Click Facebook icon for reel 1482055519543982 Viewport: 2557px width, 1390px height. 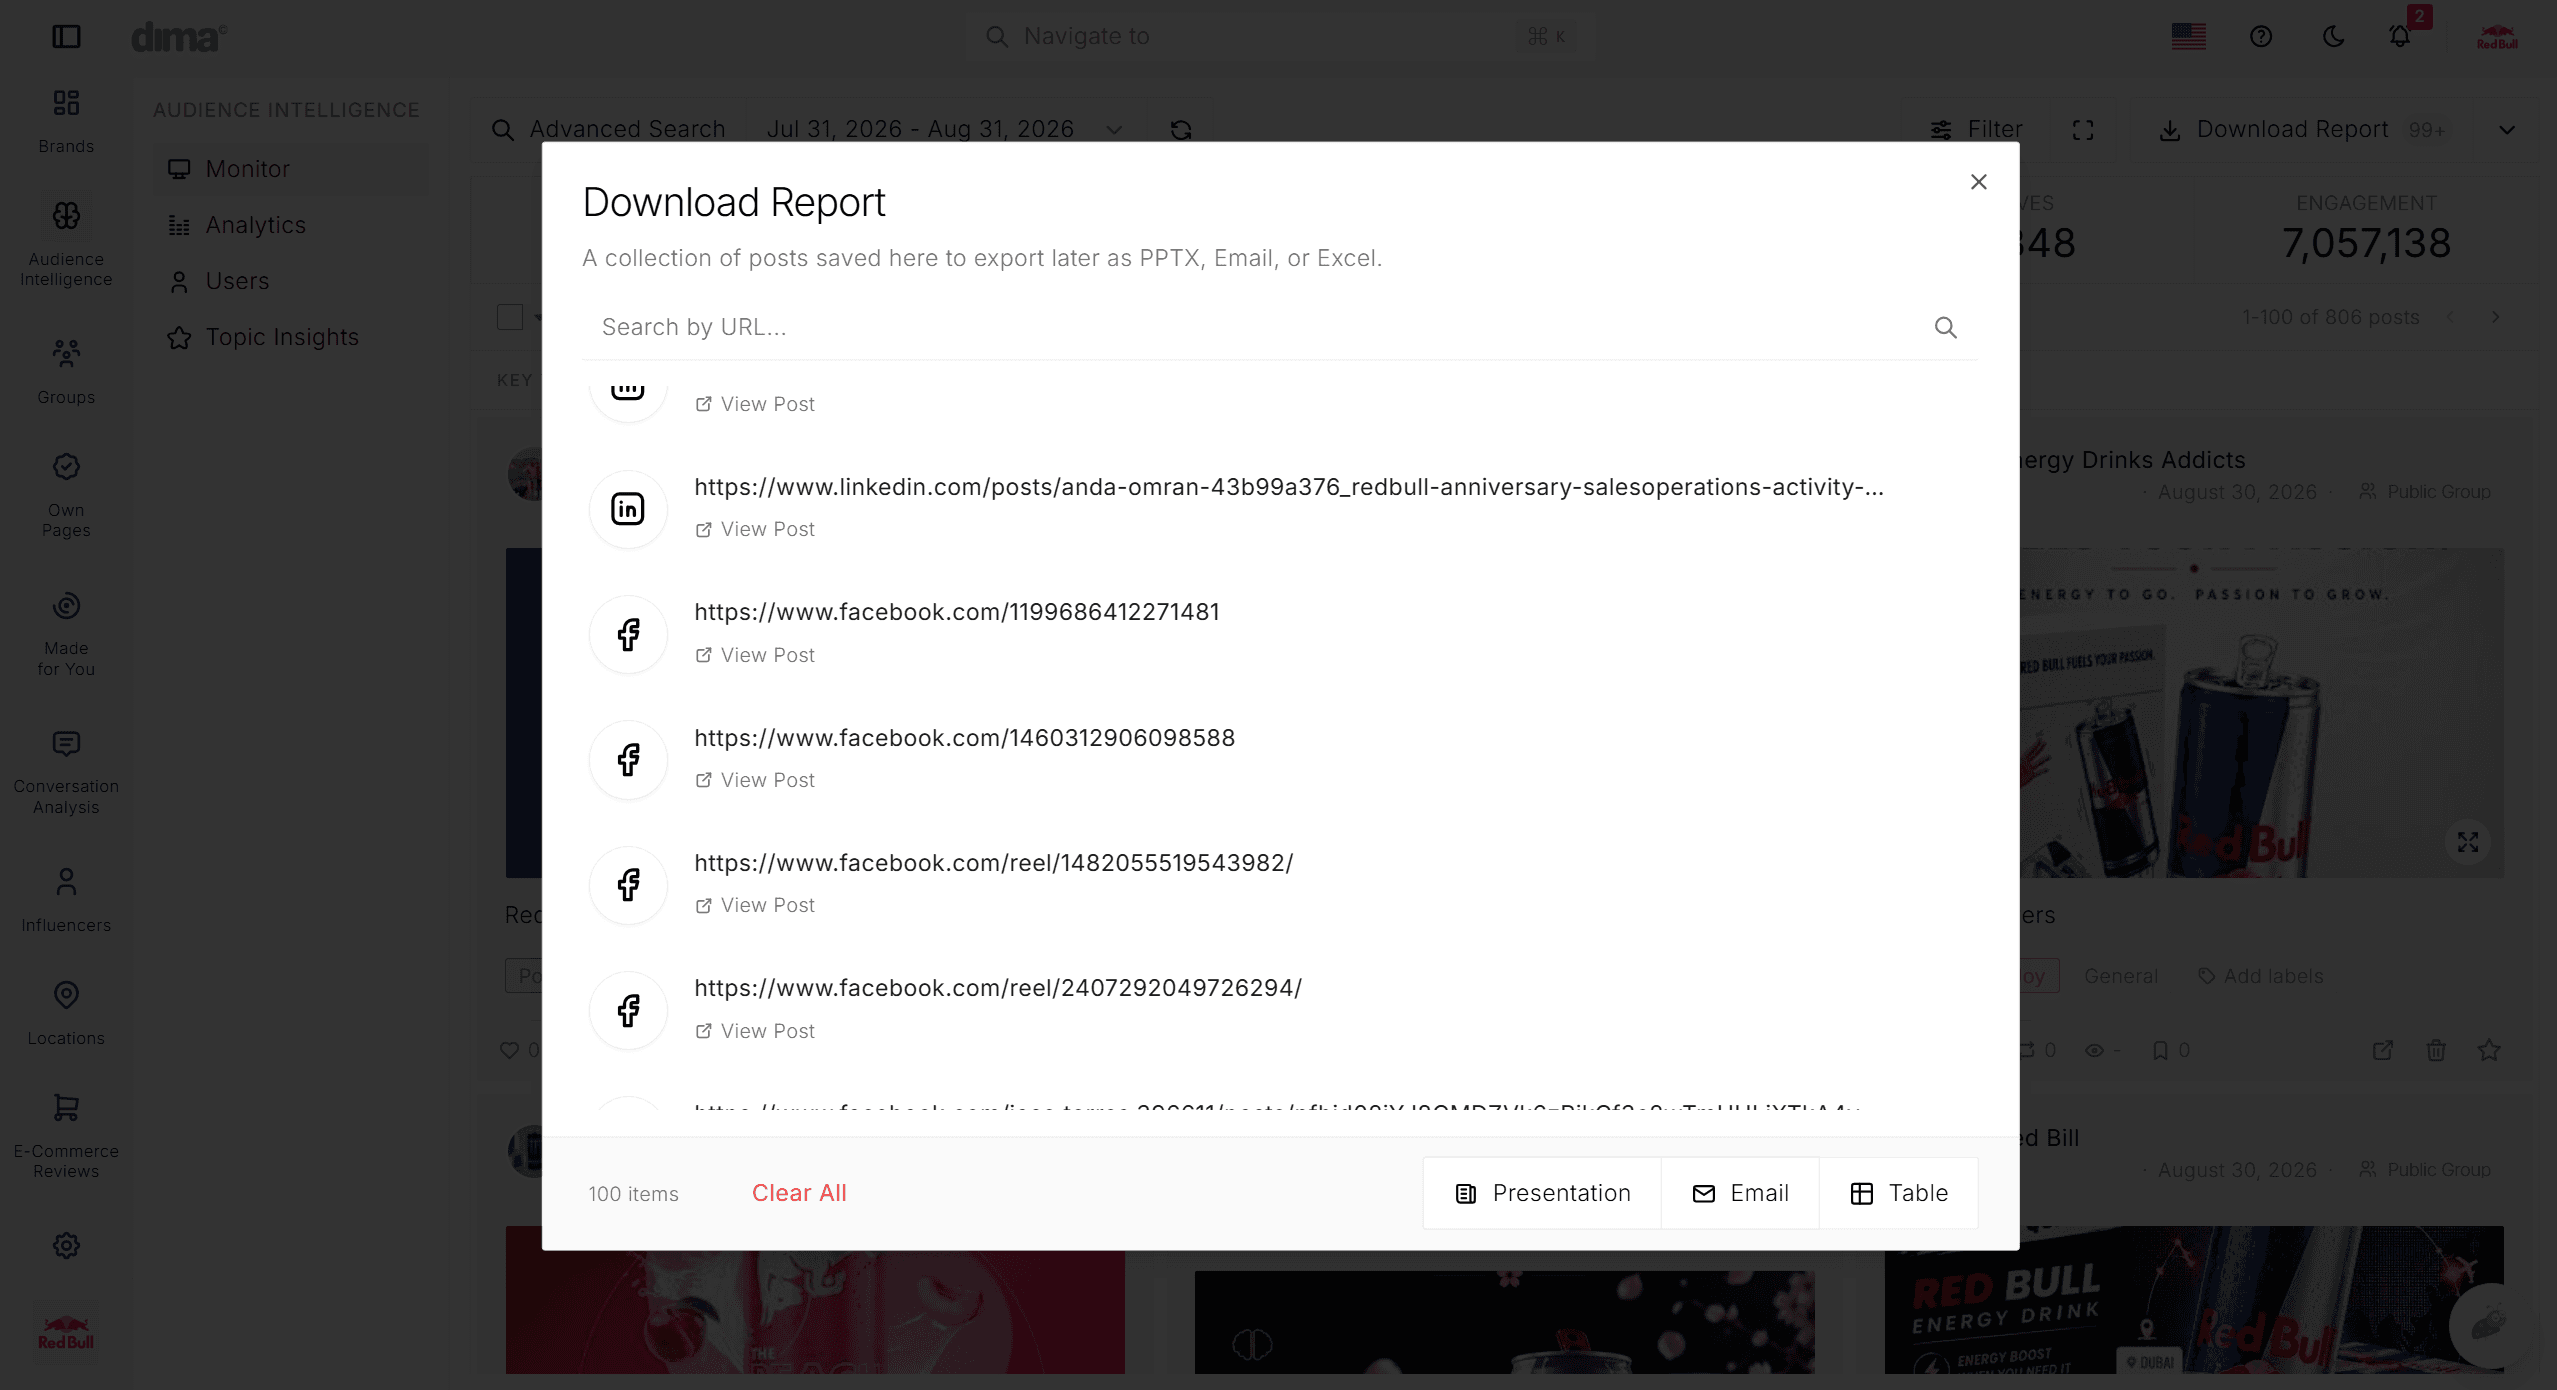tap(628, 885)
